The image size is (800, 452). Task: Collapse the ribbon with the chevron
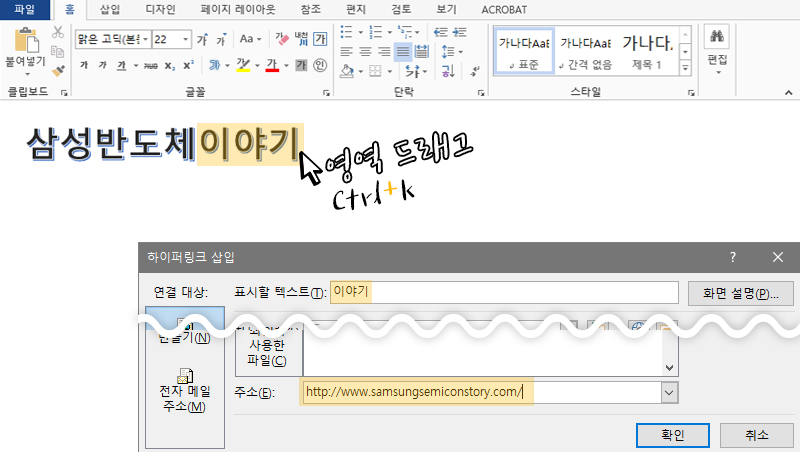[789, 93]
